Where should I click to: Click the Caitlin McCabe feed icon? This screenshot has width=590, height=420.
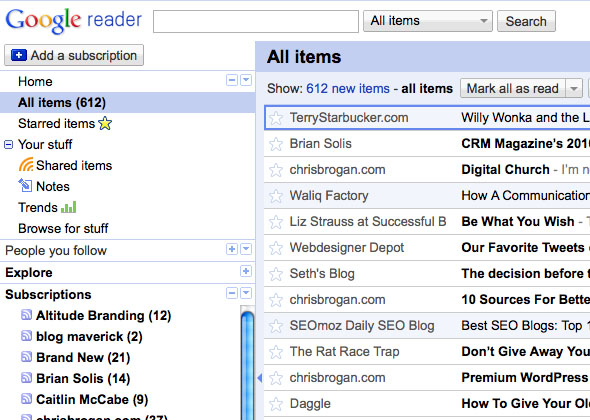pyautogui.click(x=26, y=398)
